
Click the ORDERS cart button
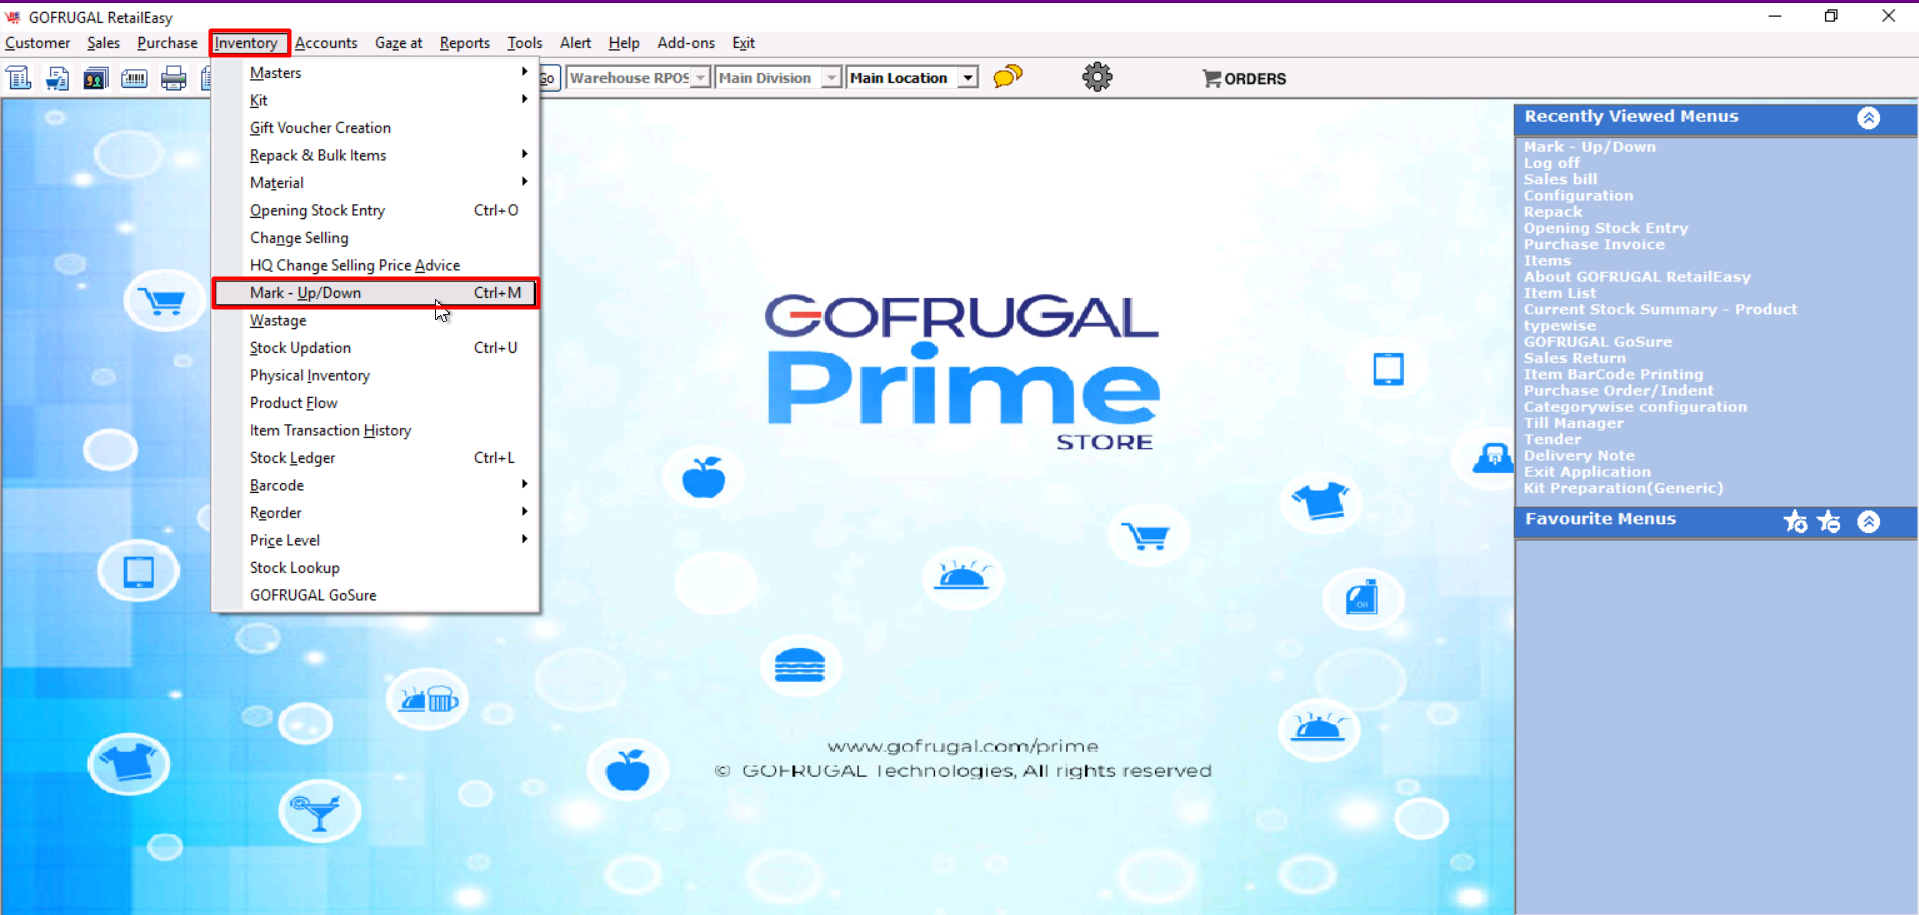[x=1244, y=78]
